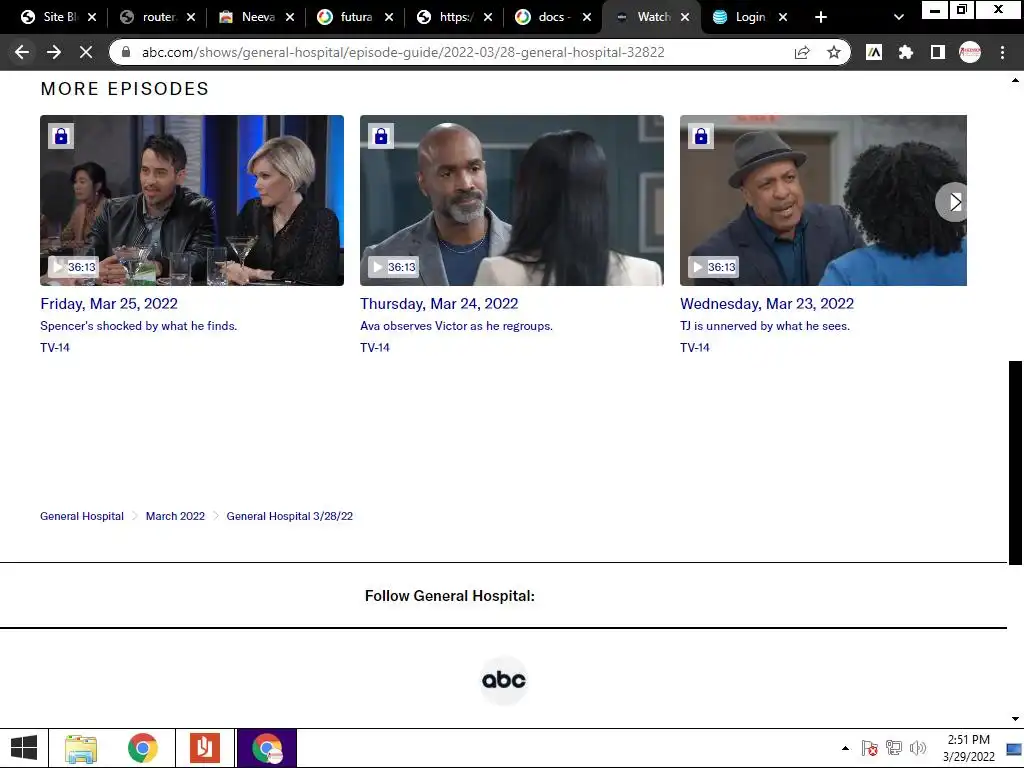Play the Wednesday Mar 23 episode 36:13 badge
The image size is (1024, 768).
tap(714, 266)
